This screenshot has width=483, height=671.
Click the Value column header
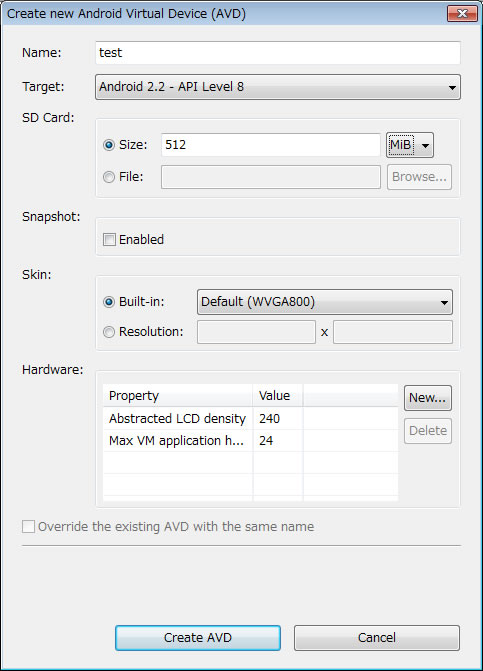(x=278, y=395)
